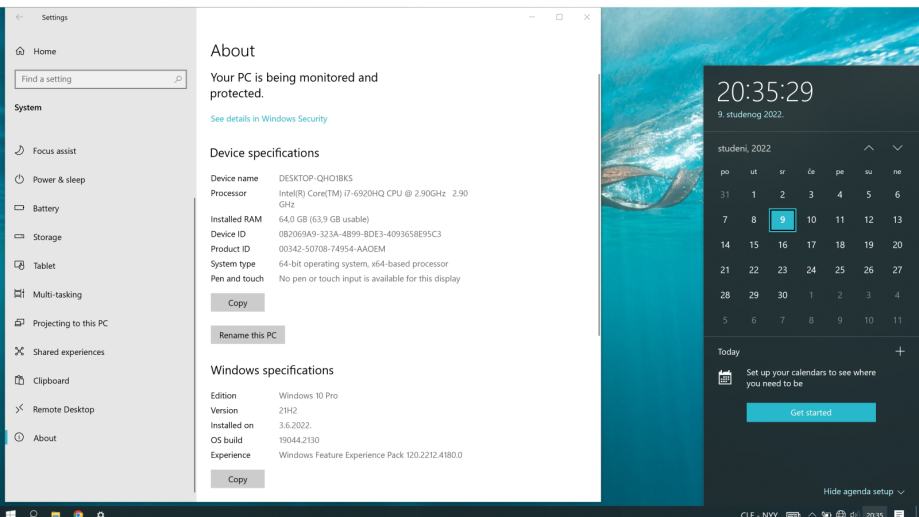Viewport: 919px width, 517px height.
Task: Click the date text 9. studenog 2022.
Action: click(x=750, y=114)
